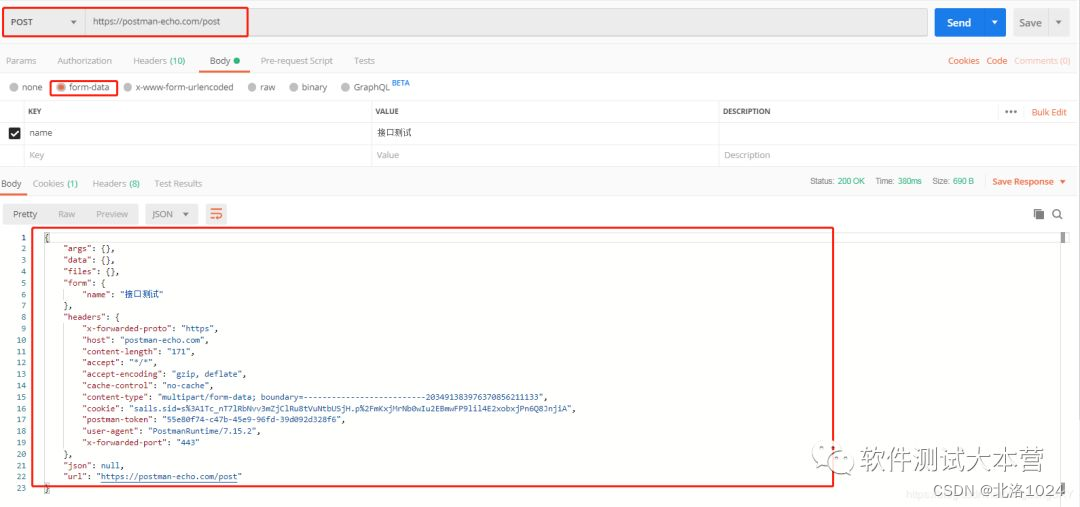Open the Save dropdown arrow
This screenshot has width=1080, height=507.
(1059, 23)
